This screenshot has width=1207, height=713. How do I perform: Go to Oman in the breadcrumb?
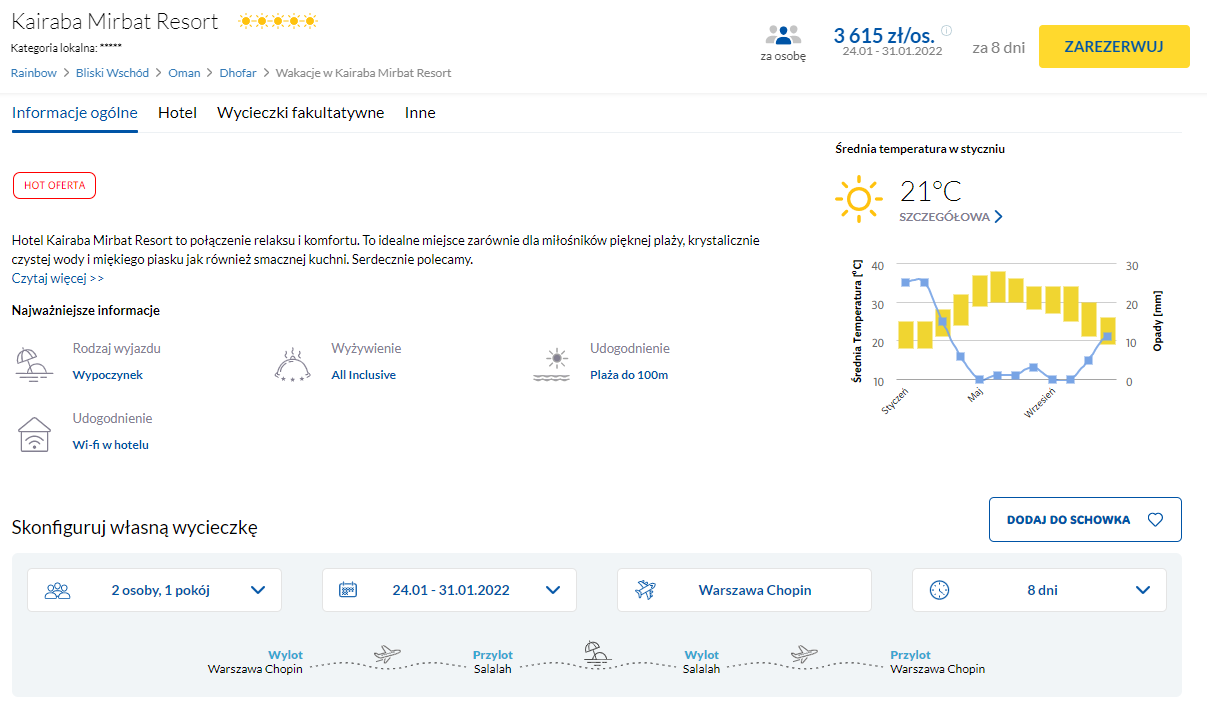click(x=184, y=73)
